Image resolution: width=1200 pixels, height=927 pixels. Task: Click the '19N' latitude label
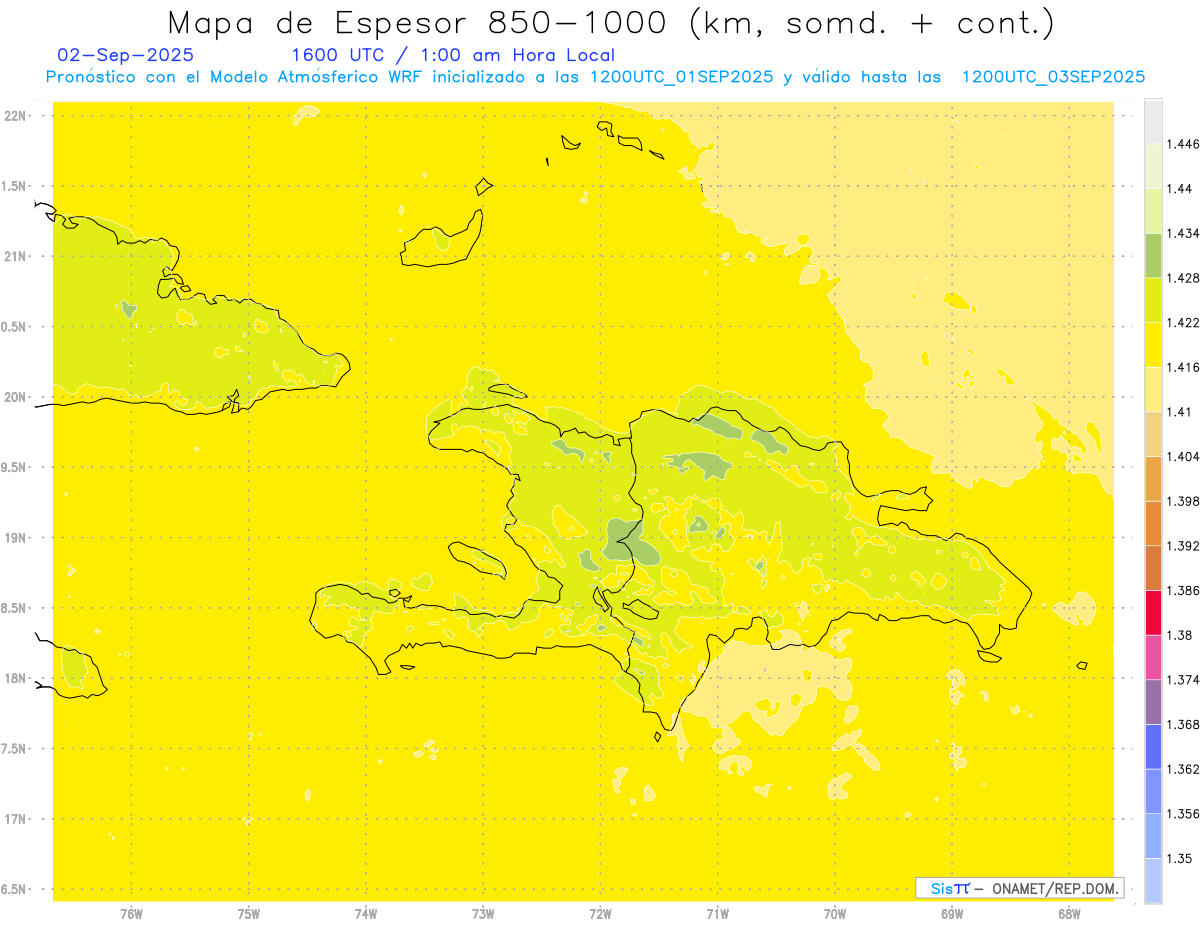tap(15, 538)
